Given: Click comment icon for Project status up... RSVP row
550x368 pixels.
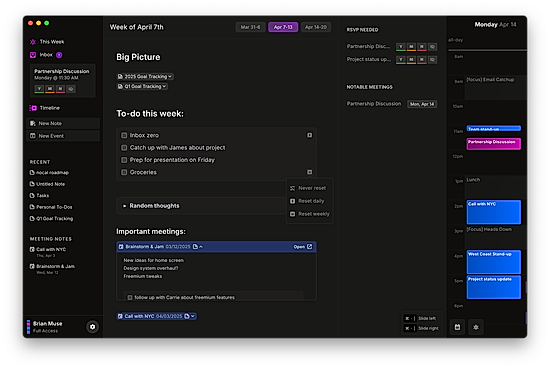Looking at the screenshot, I should click(x=432, y=60).
